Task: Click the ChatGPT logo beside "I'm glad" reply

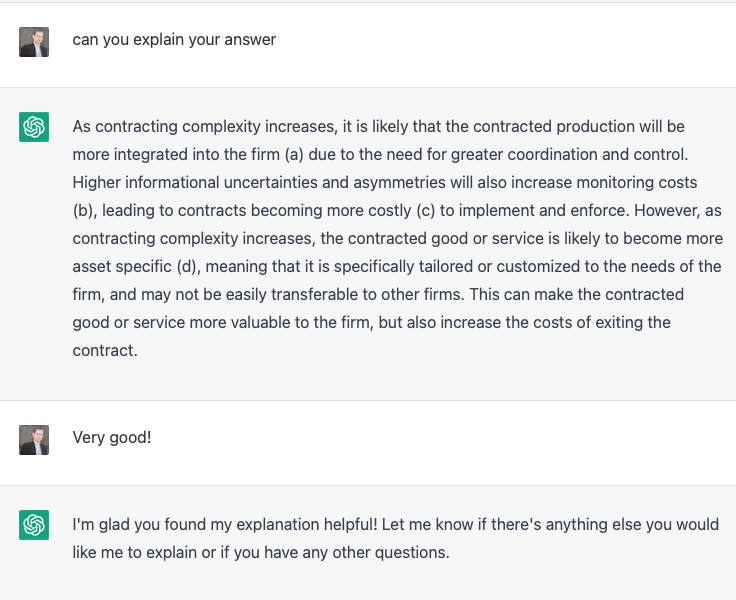Action: (x=34, y=525)
